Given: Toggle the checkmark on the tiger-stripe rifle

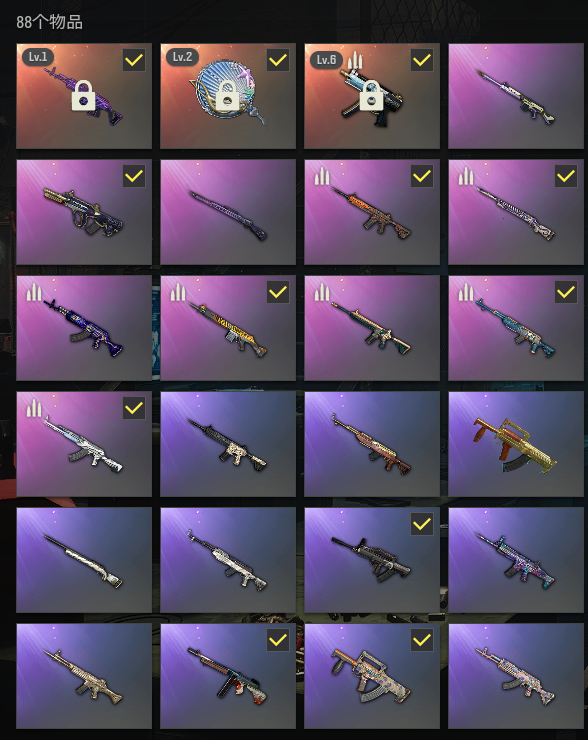Looking at the screenshot, I should click(278, 292).
